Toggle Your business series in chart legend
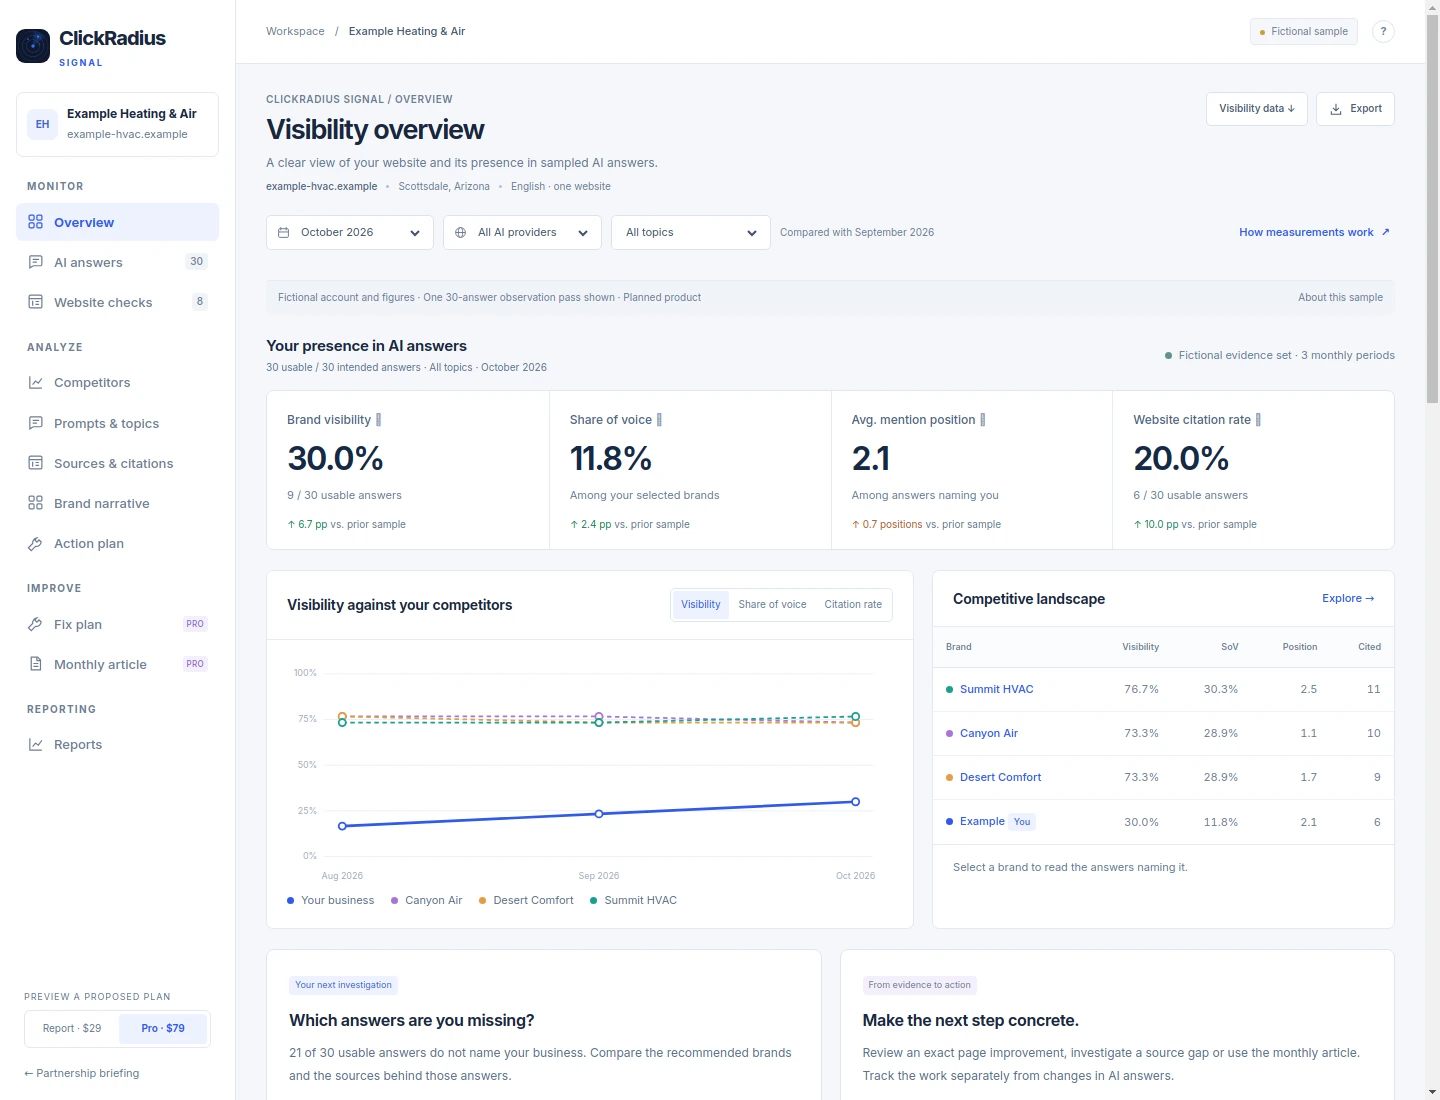 (x=331, y=900)
